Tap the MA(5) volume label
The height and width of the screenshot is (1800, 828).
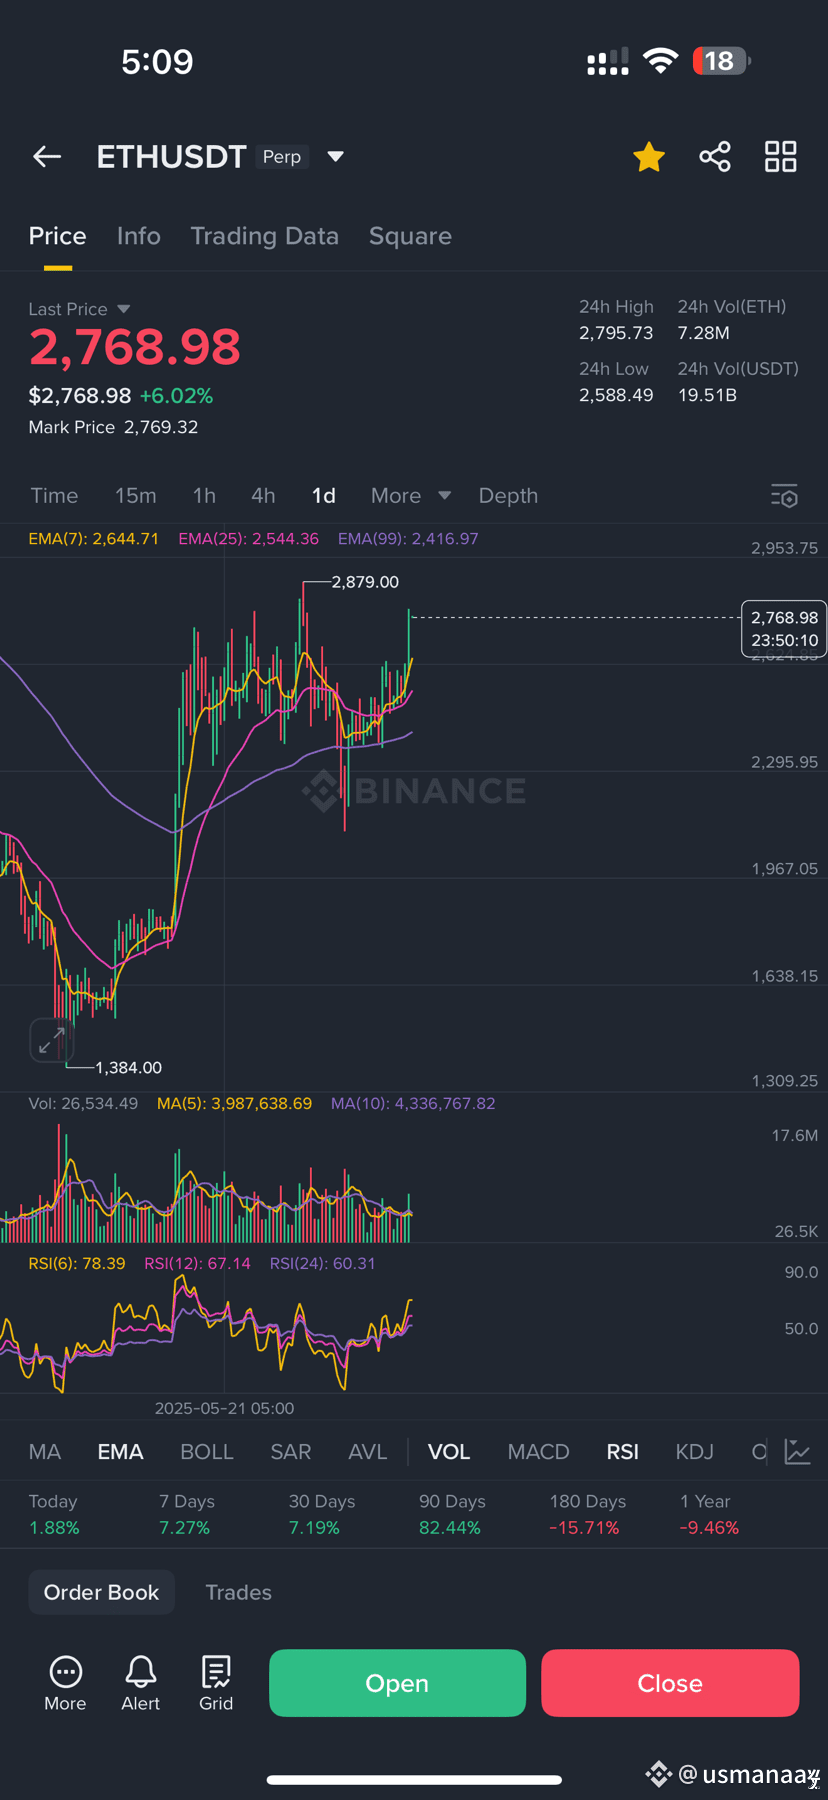[x=234, y=1104]
